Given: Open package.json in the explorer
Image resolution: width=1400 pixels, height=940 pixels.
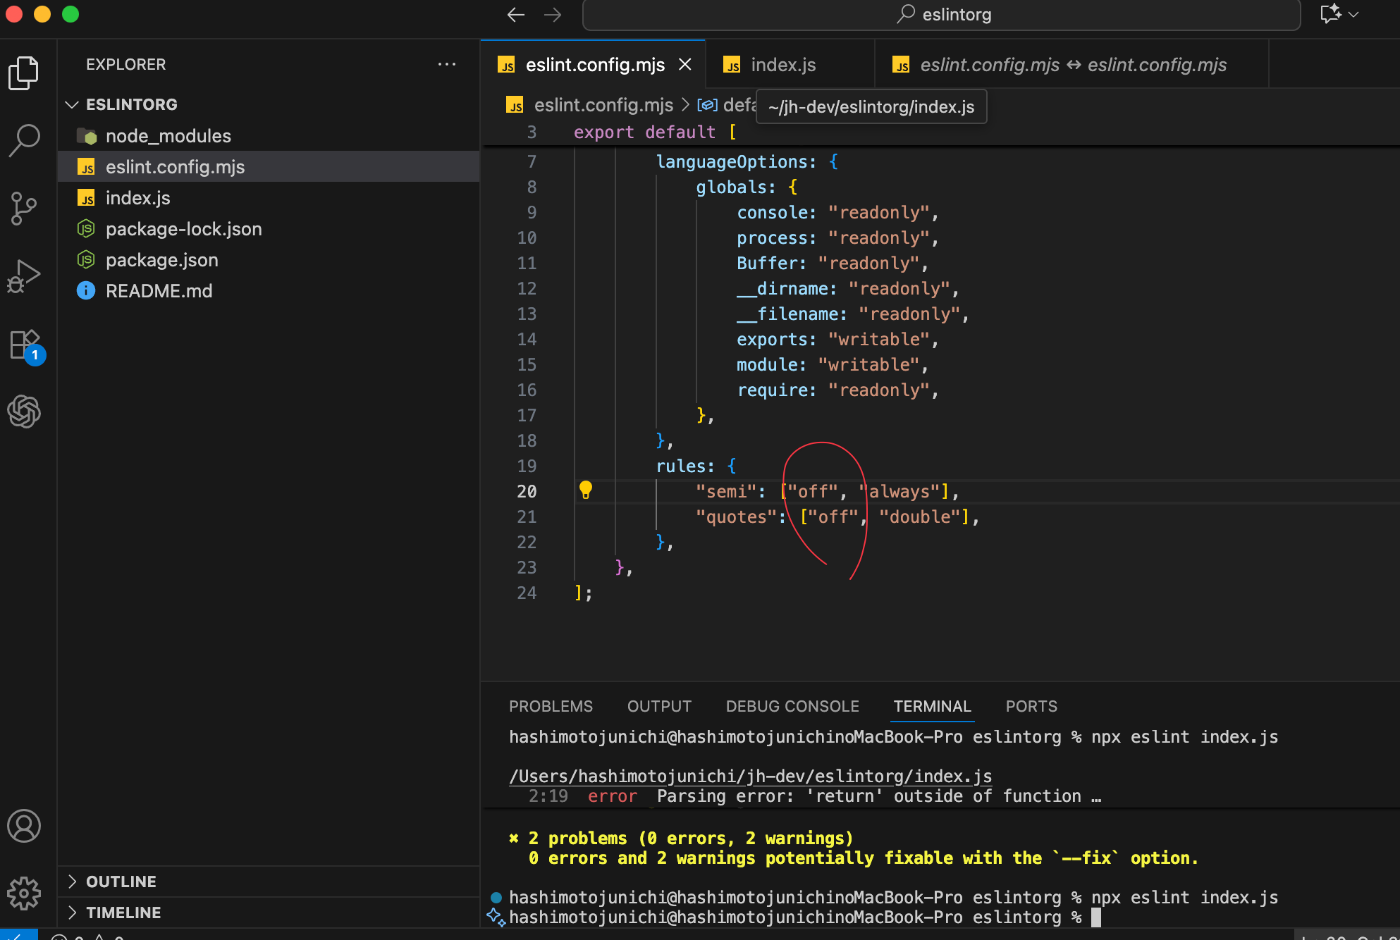Looking at the screenshot, I should click(161, 260).
